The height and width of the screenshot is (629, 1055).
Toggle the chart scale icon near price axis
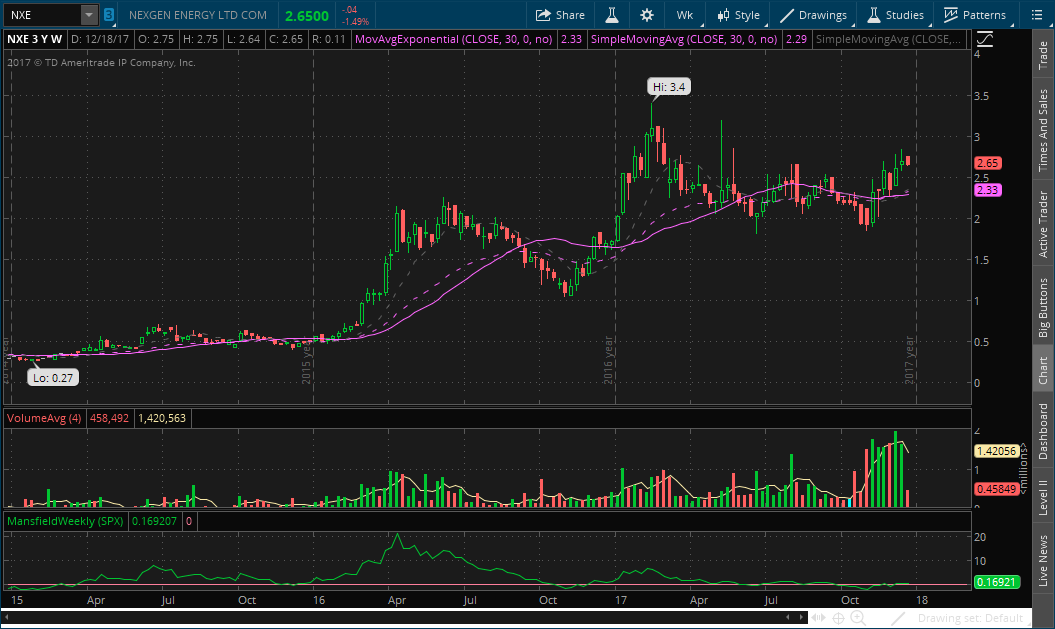pyautogui.click(x=986, y=39)
